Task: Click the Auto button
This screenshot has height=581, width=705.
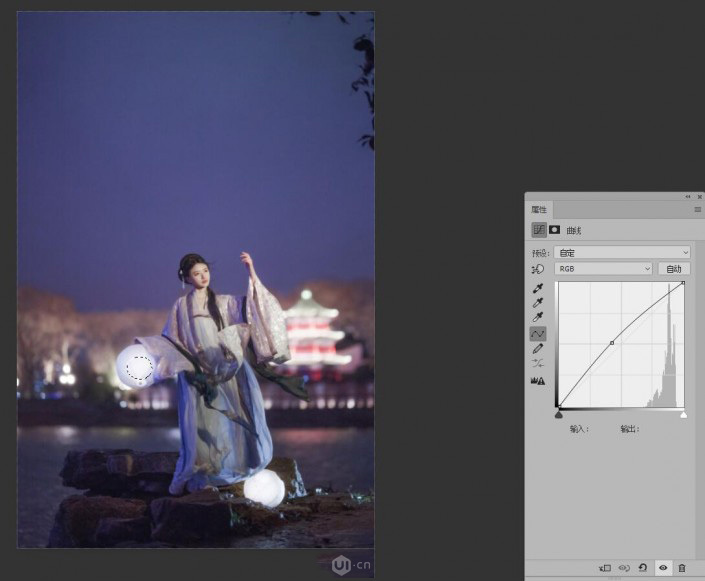Action: [674, 269]
